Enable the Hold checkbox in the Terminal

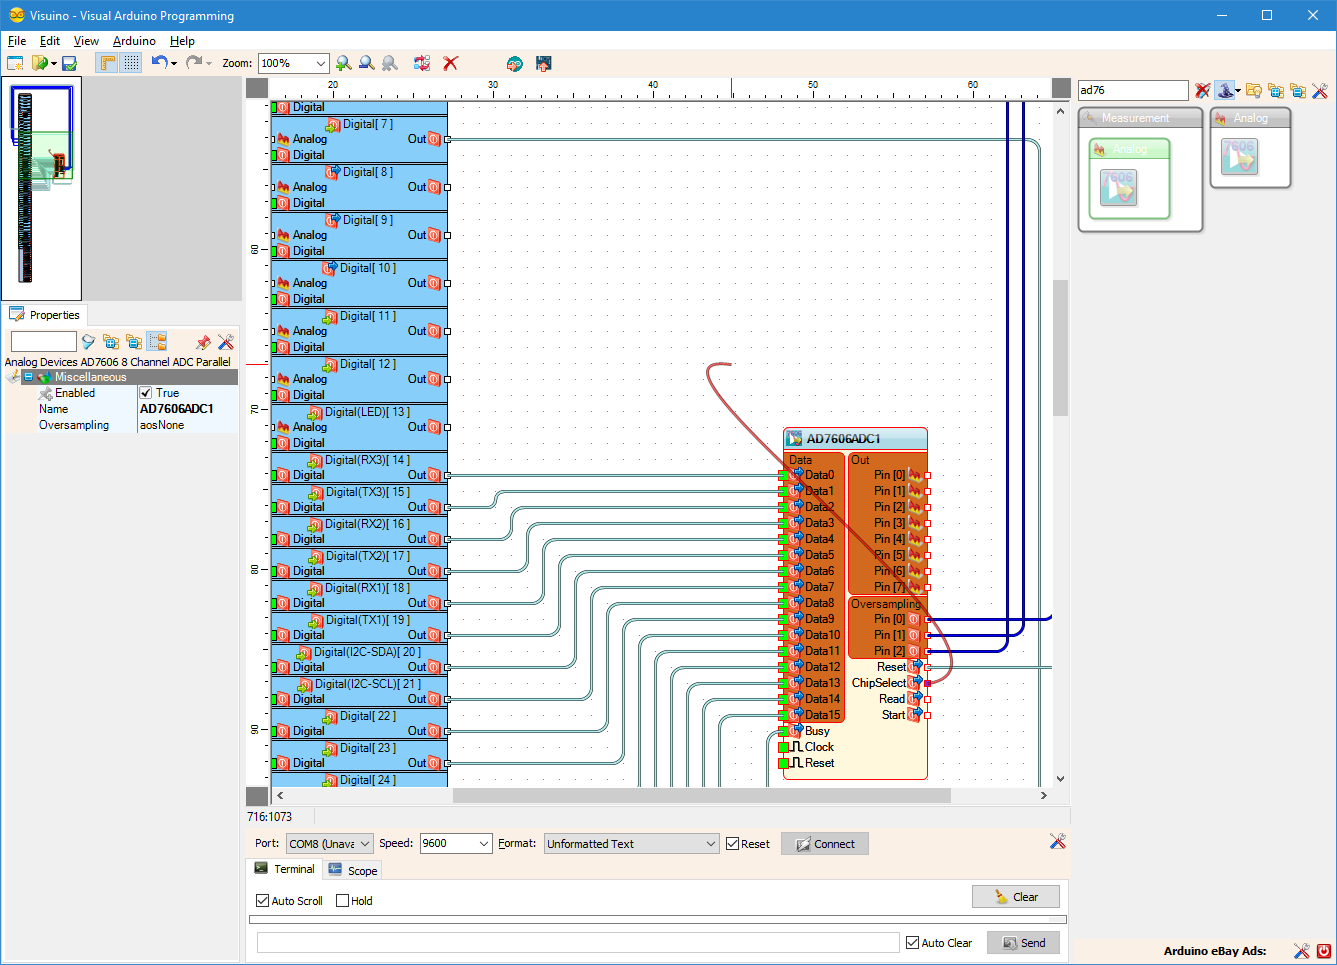340,901
